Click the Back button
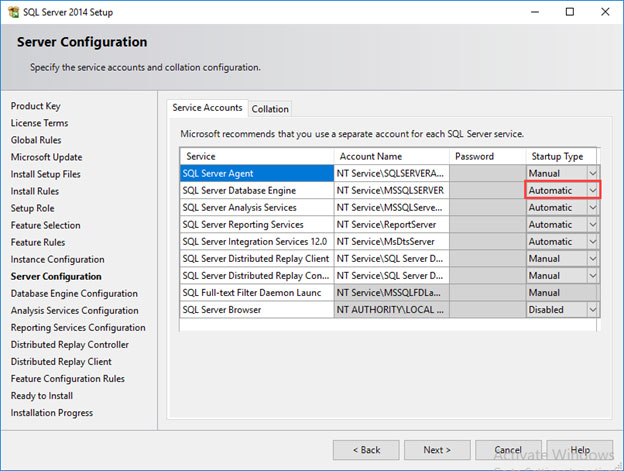Viewport: 624px width, 471px height. (x=366, y=450)
